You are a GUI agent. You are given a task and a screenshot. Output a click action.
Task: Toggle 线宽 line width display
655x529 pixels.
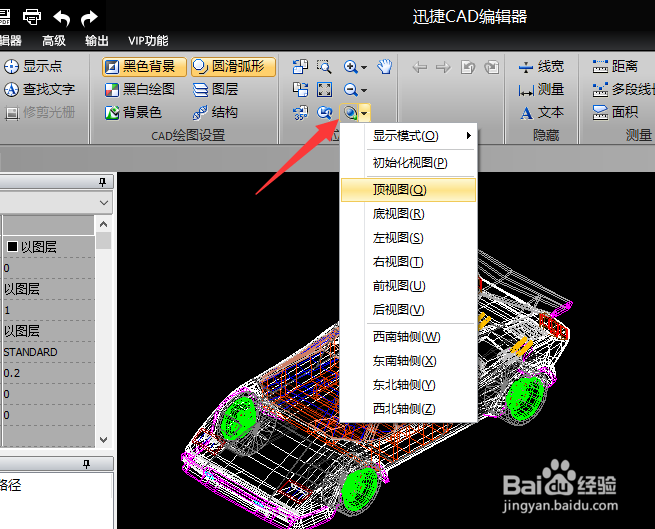tap(541, 66)
